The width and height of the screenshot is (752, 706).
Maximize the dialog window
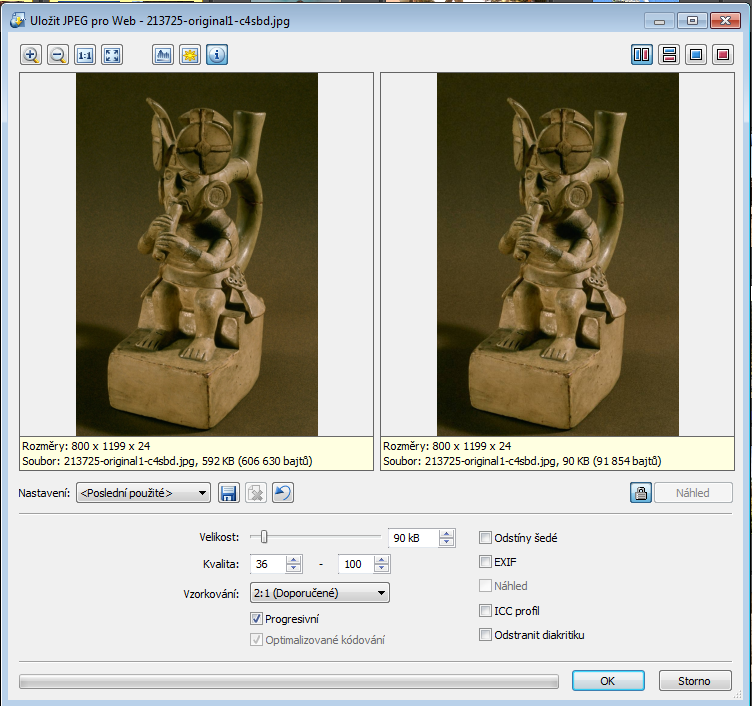tap(692, 21)
